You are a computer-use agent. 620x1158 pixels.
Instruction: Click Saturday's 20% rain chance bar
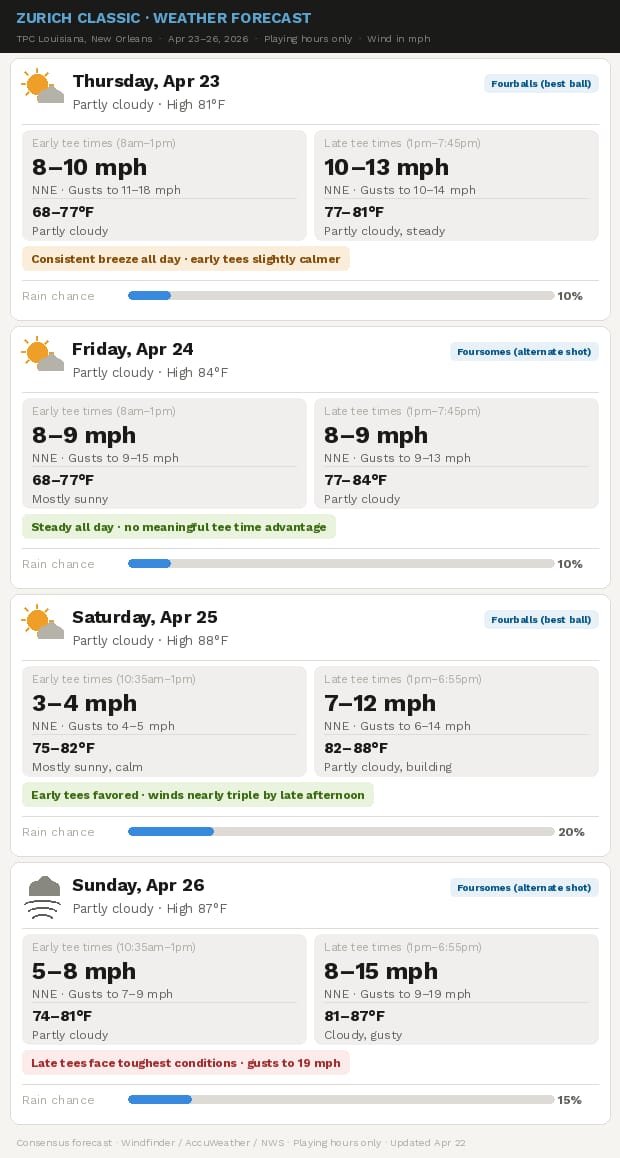[341, 832]
